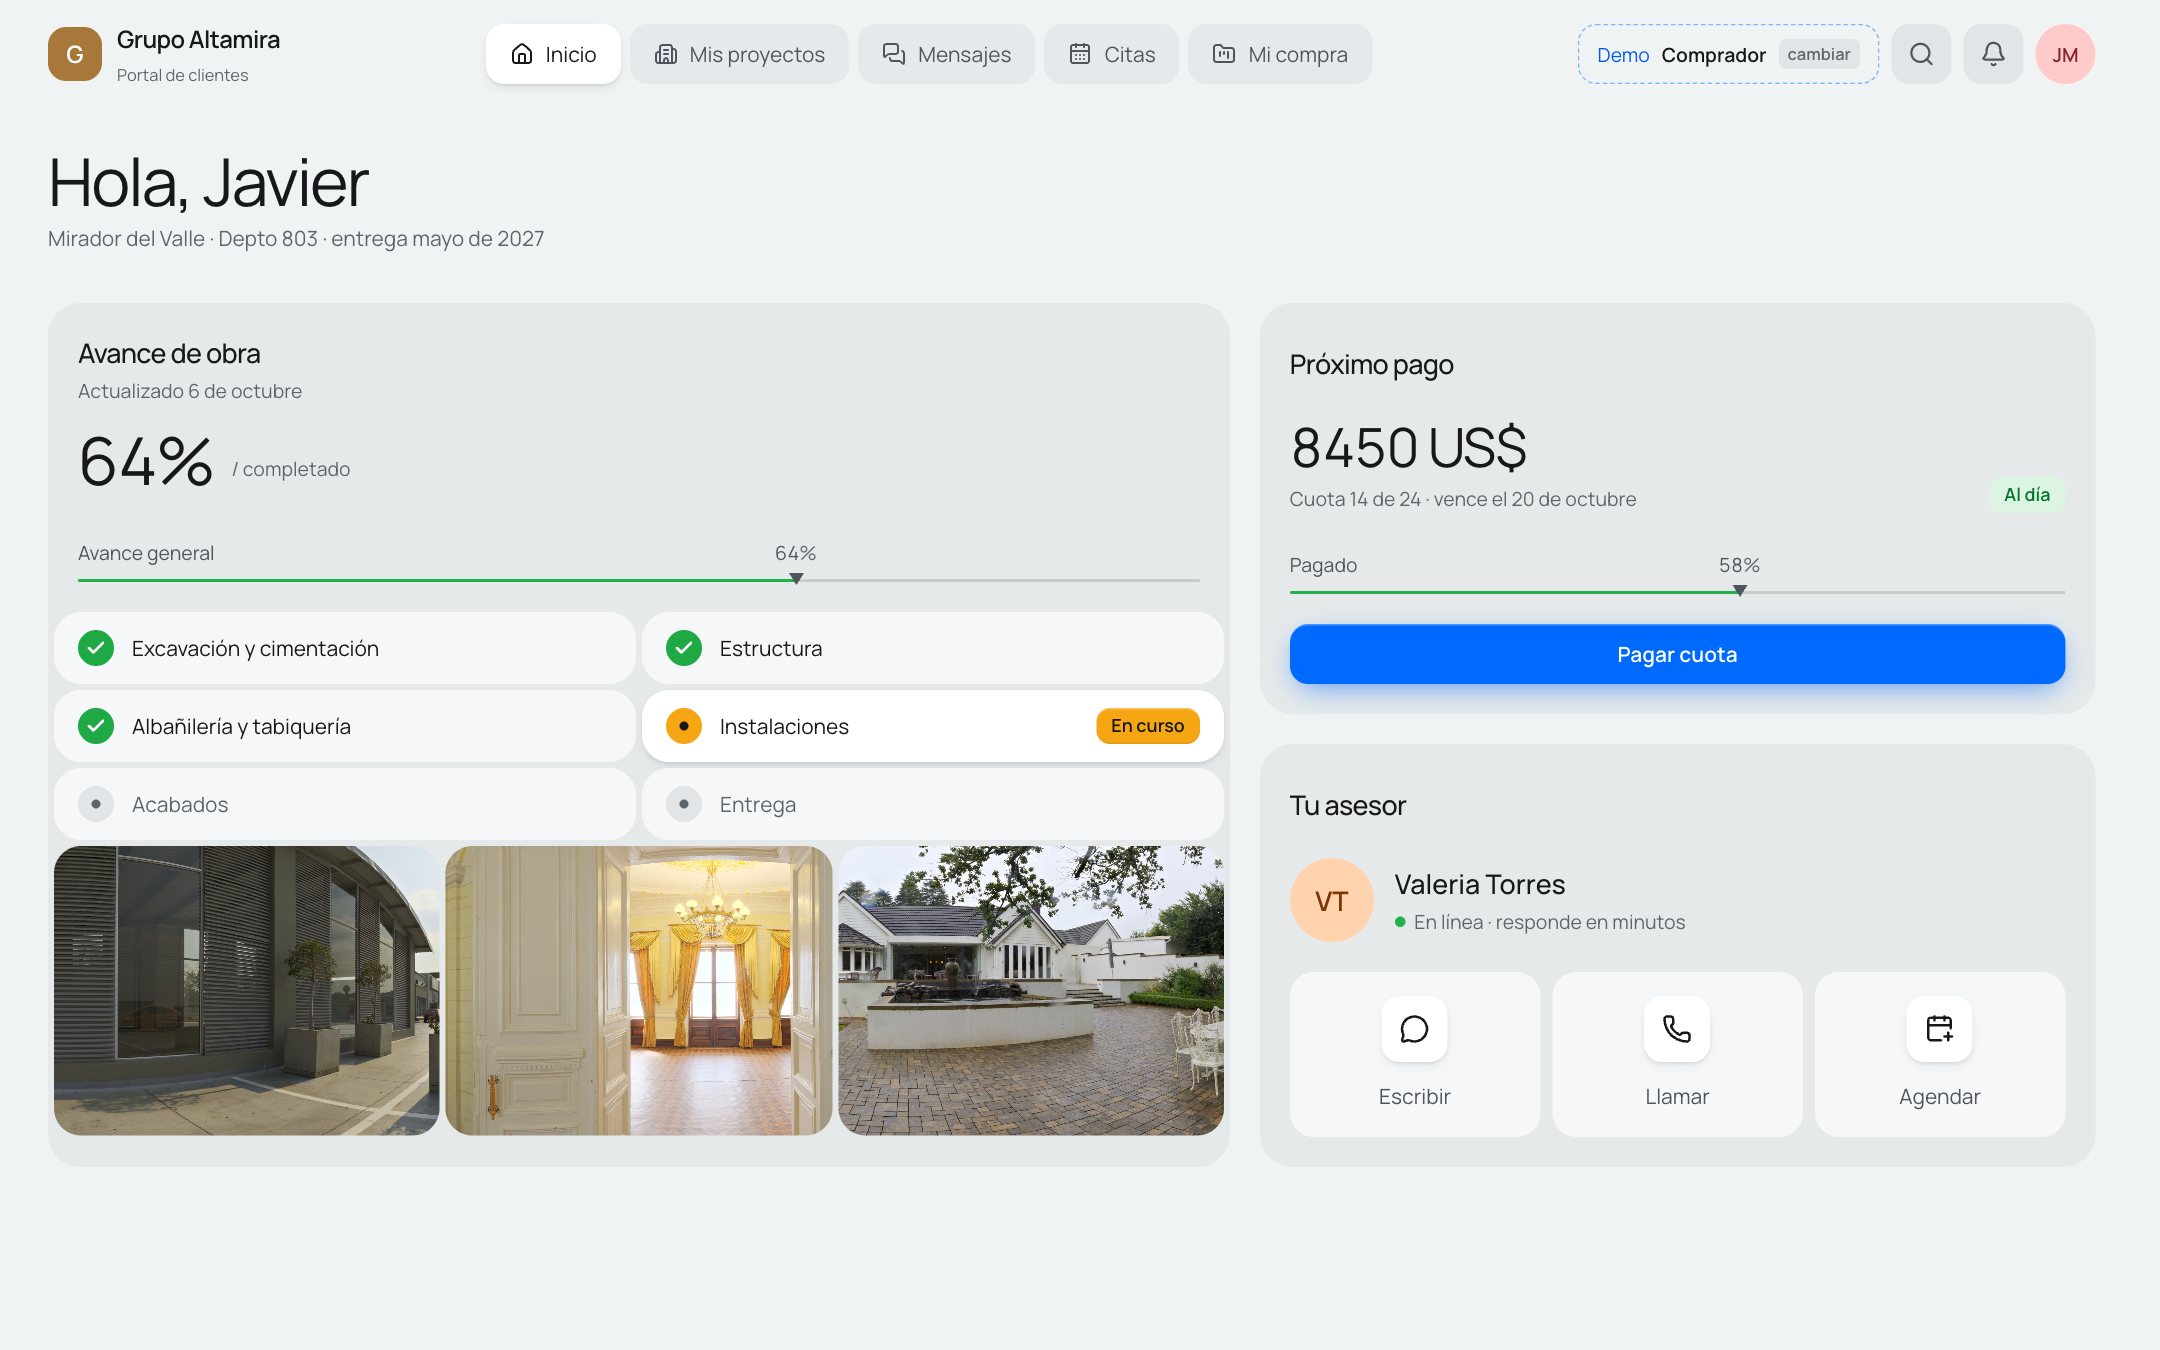Click the Llamar phone icon
This screenshot has height=1350, width=2160.
(1677, 1029)
